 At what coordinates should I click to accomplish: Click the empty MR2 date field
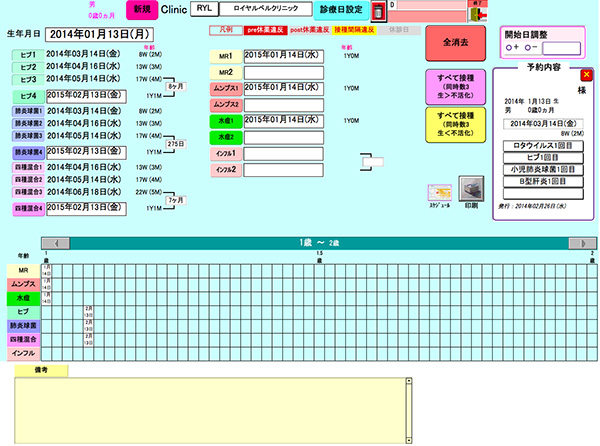(283, 72)
